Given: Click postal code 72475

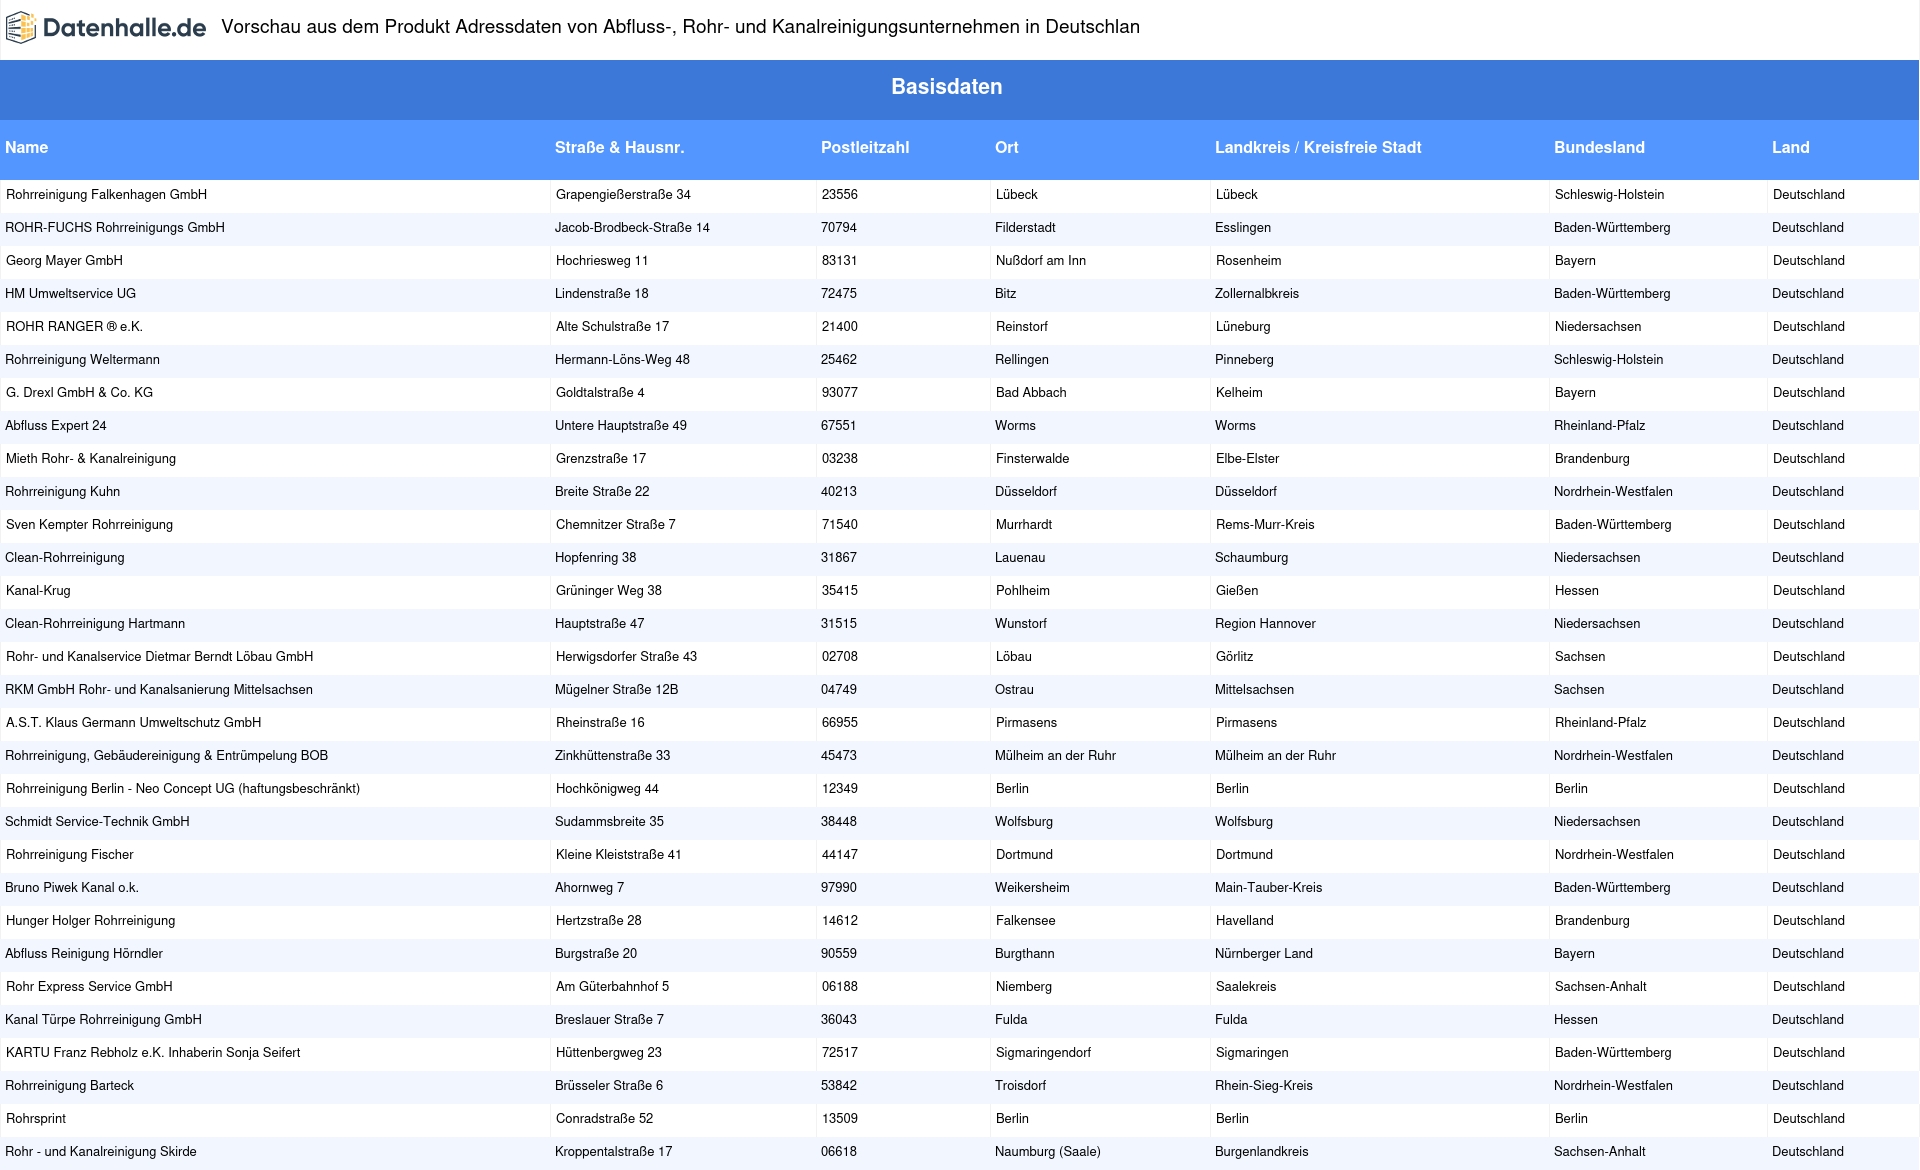Looking at the screenshot, I should pos(839,294).
